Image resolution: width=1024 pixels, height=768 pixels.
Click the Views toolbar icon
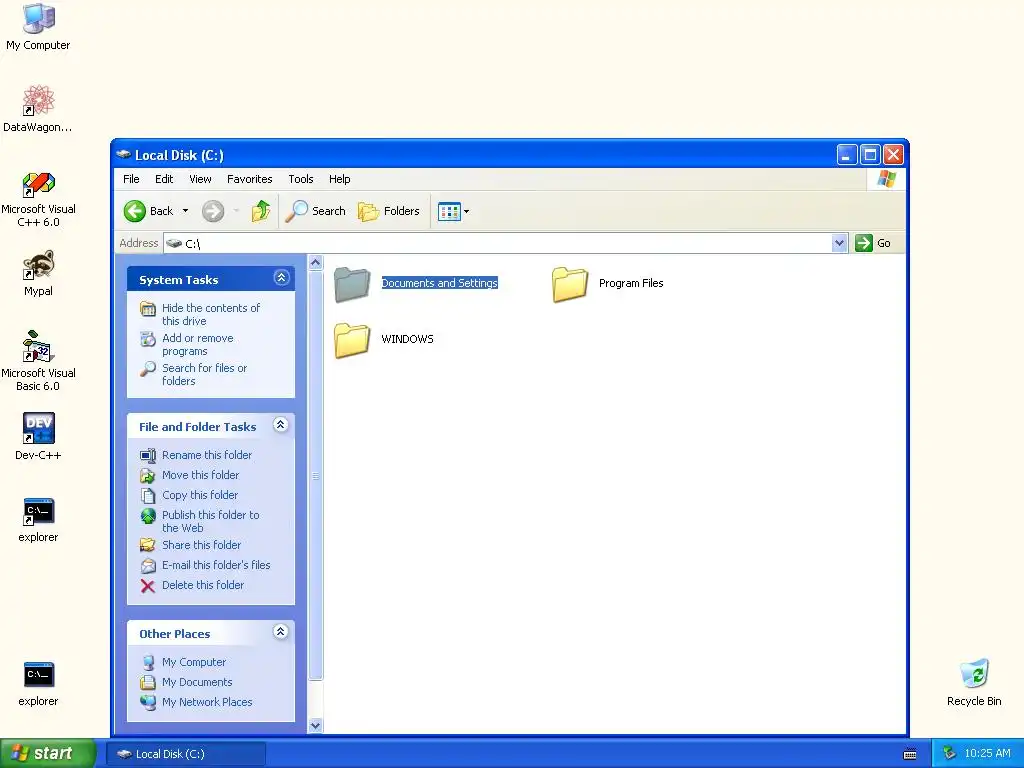point(449,212)
